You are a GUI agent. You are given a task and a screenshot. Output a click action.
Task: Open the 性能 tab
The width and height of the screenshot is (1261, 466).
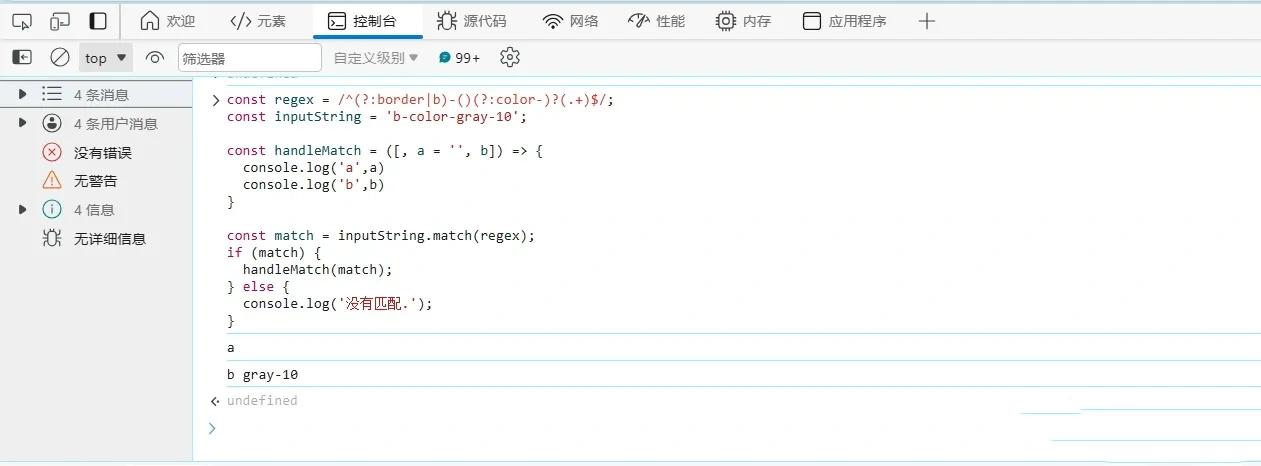tap(656, 21)
